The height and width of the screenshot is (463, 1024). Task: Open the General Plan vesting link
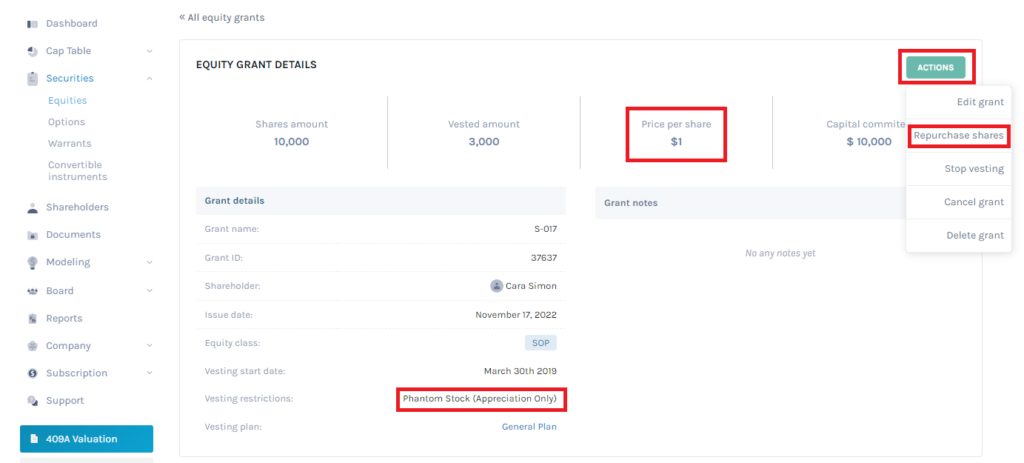tap(529, 427)
